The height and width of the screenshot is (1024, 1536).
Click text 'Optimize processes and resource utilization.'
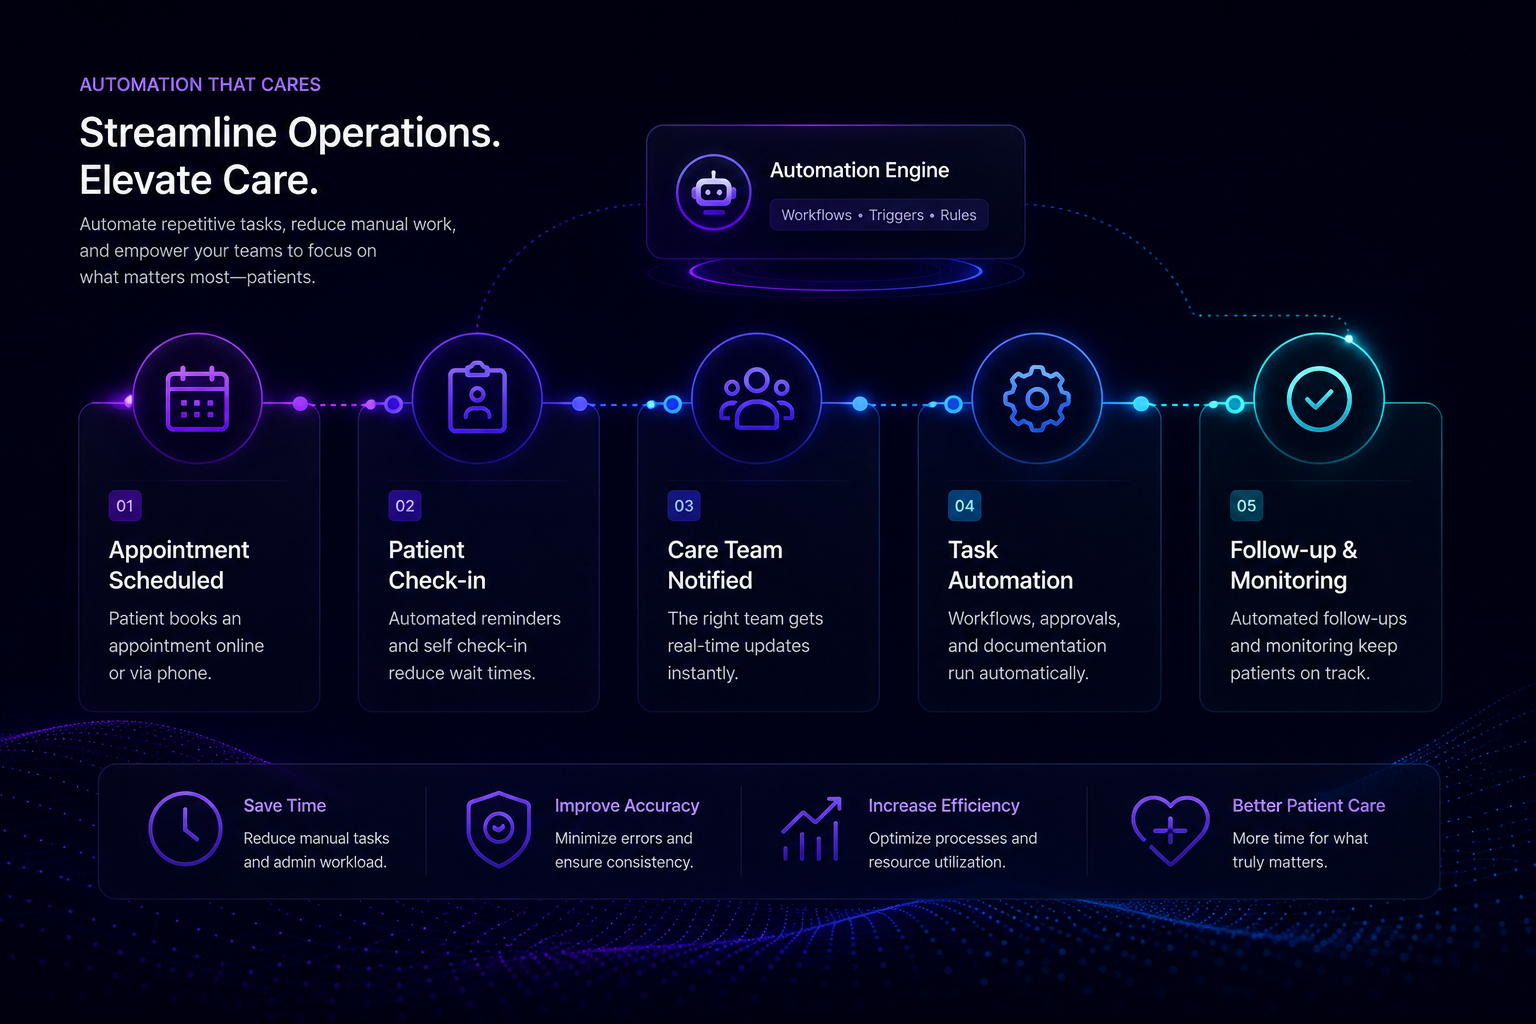(x=953, y=850)
